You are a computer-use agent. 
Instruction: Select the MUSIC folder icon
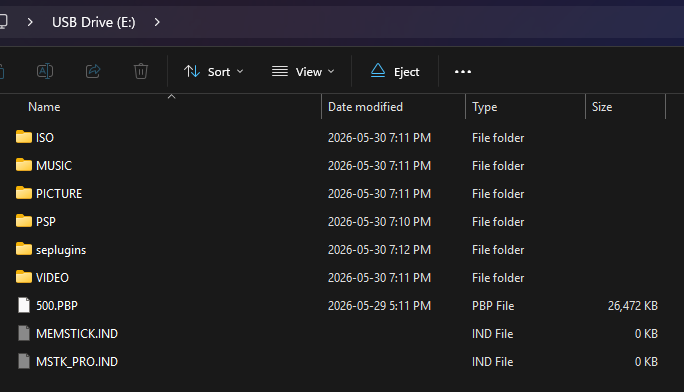point(24,165)
